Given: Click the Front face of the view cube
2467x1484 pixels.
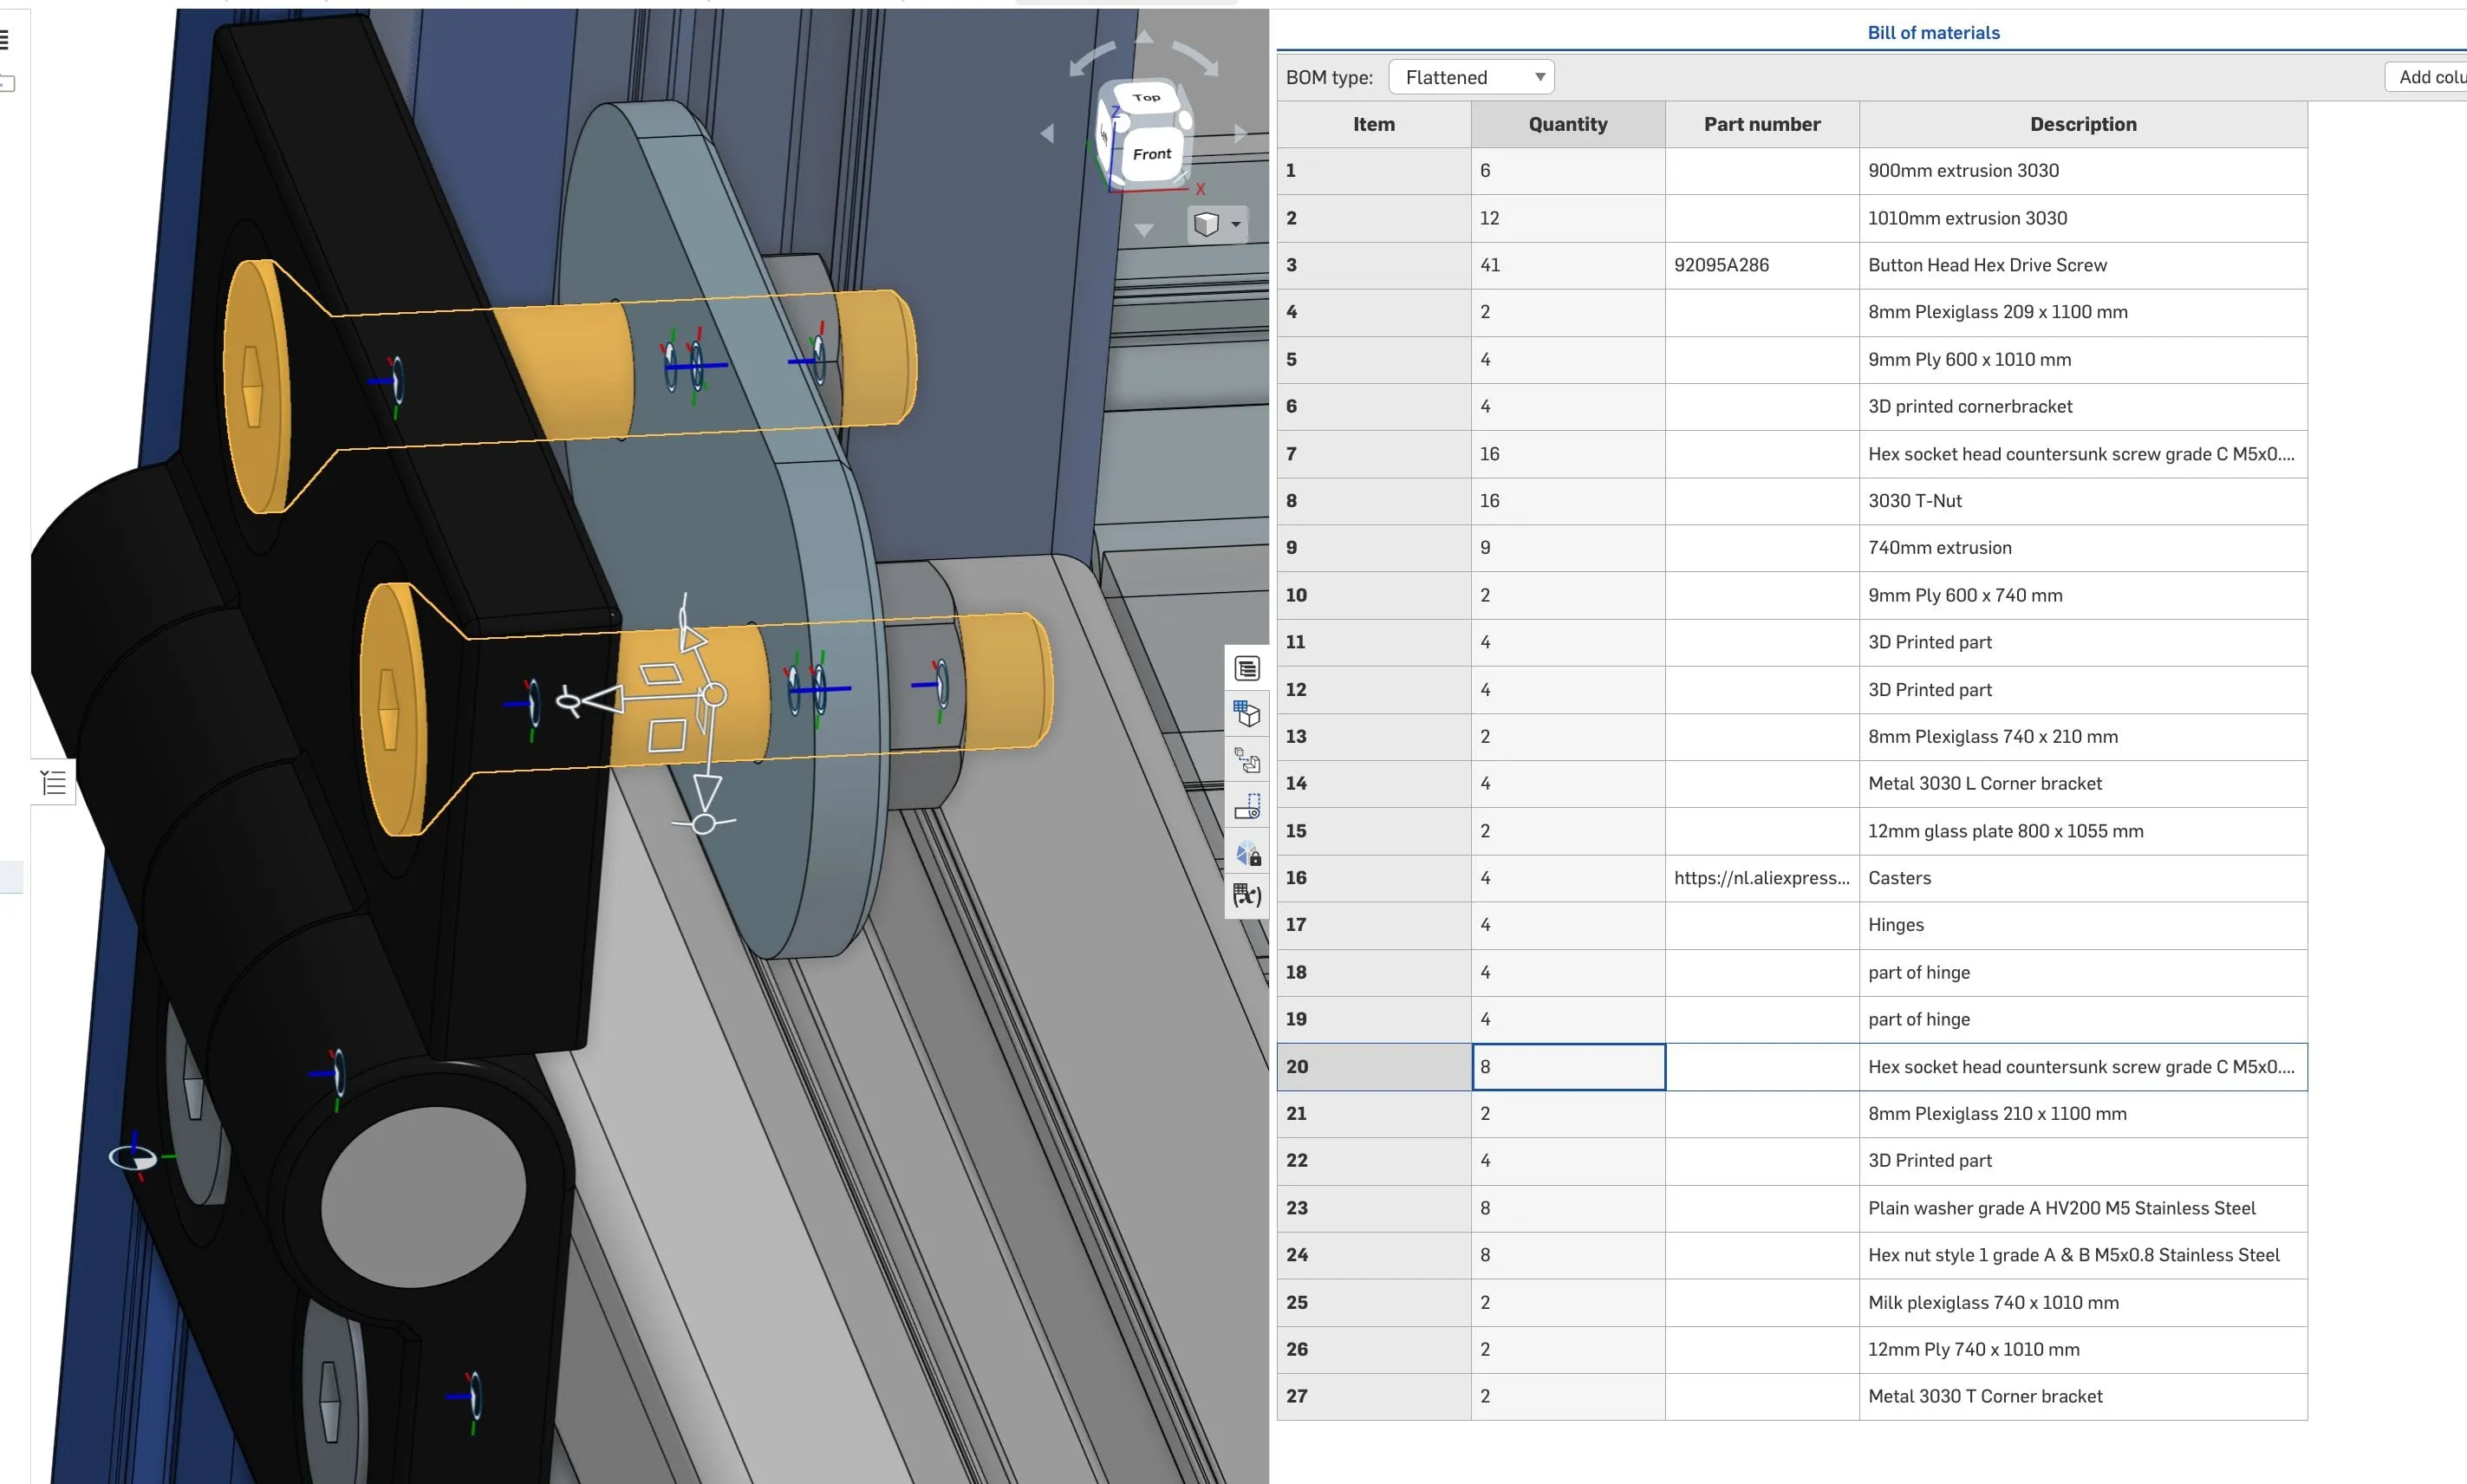Looking at the screenshot, I should (x=1152, y=154).
